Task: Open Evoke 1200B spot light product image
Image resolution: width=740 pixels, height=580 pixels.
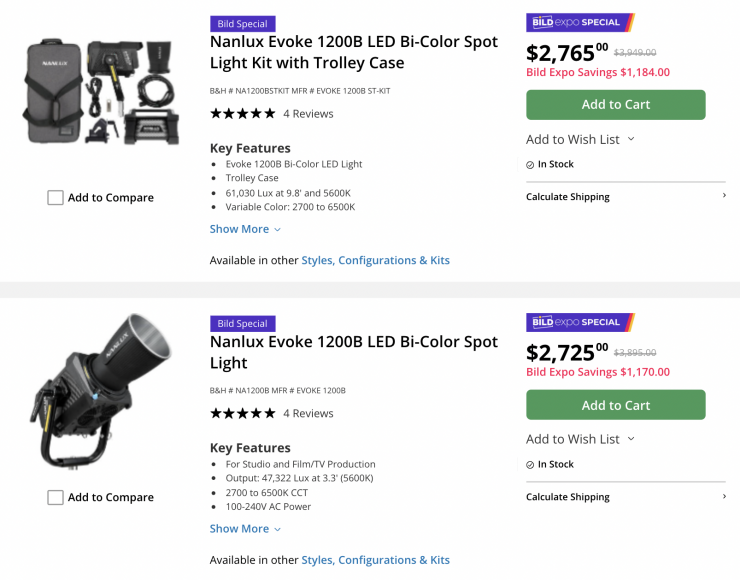Action: (x=101, y=392)
